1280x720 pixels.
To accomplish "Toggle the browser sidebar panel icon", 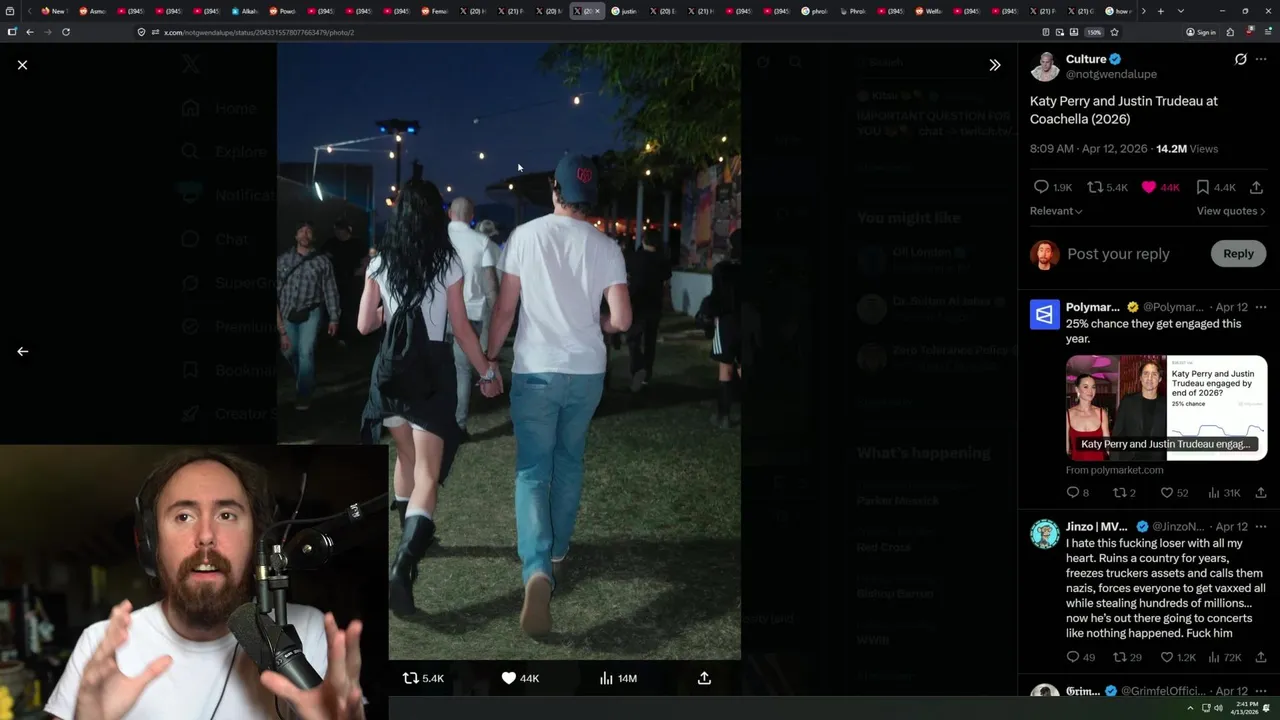I will coord(12,32).
